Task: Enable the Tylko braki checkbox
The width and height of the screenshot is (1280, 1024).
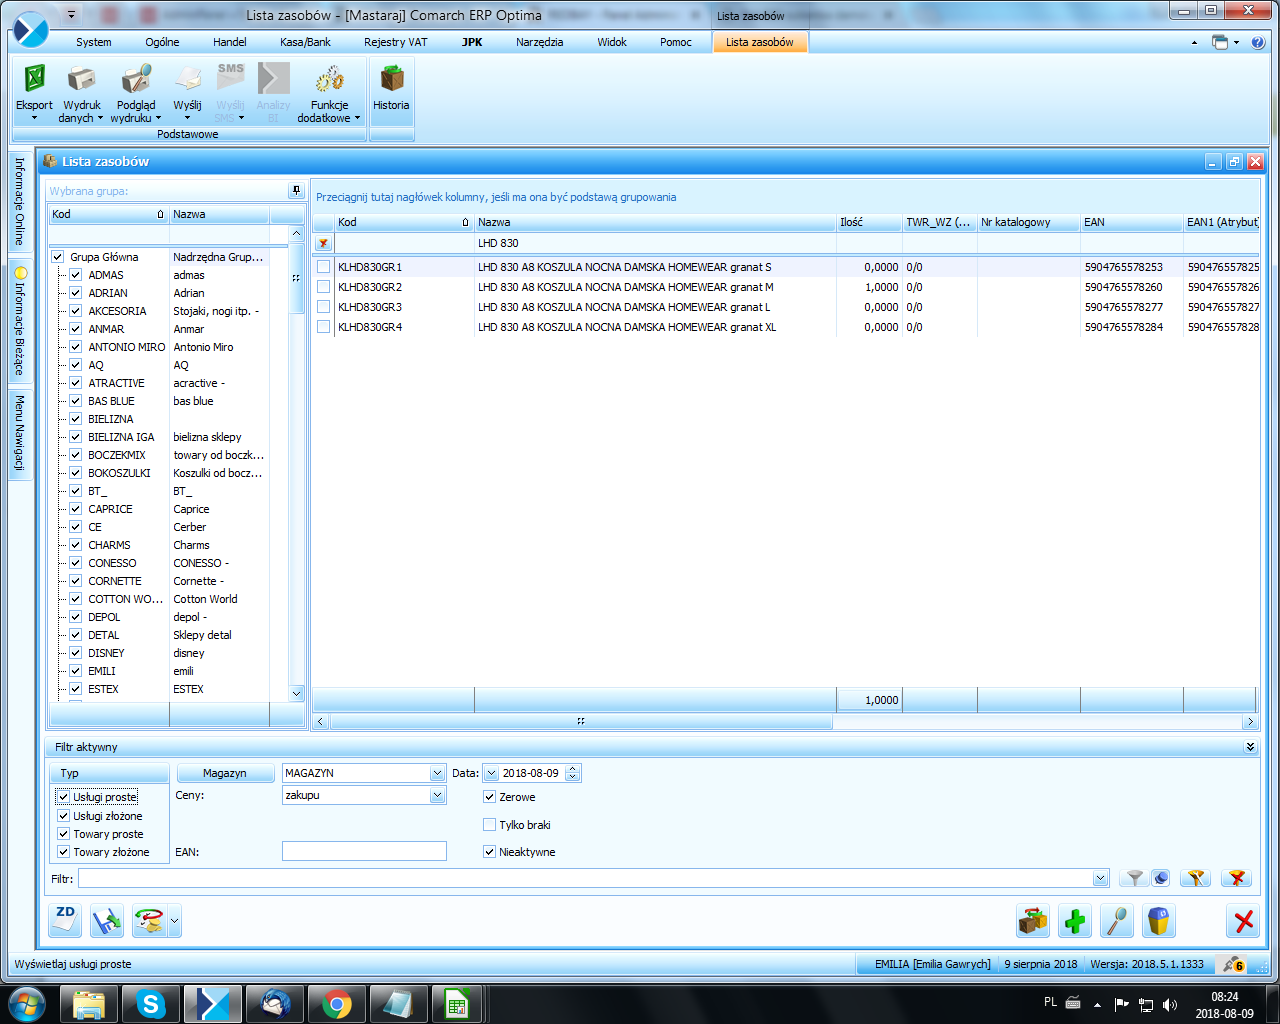Action: pyautogui.click(x=490, y=825)
